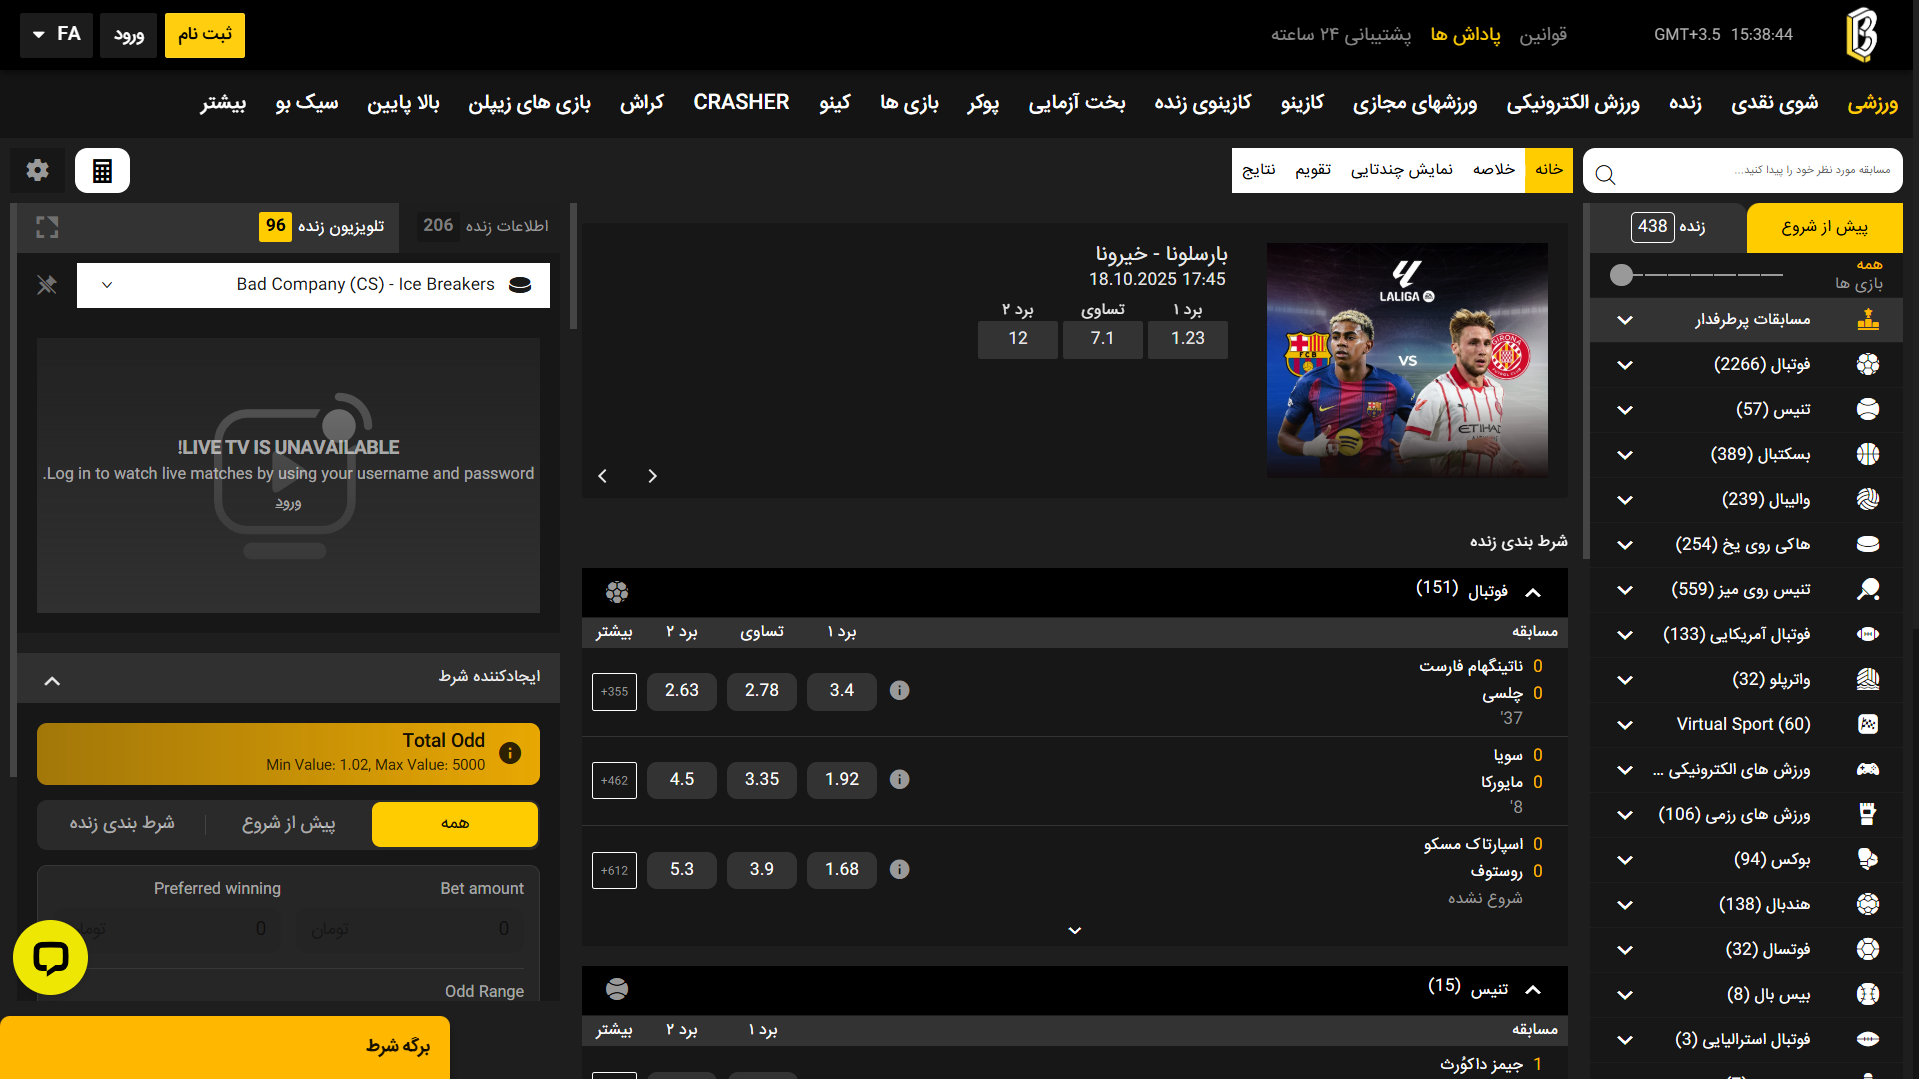
Task: Click odds 1.23 for Barcelona win
Action: coord(1187,339)
